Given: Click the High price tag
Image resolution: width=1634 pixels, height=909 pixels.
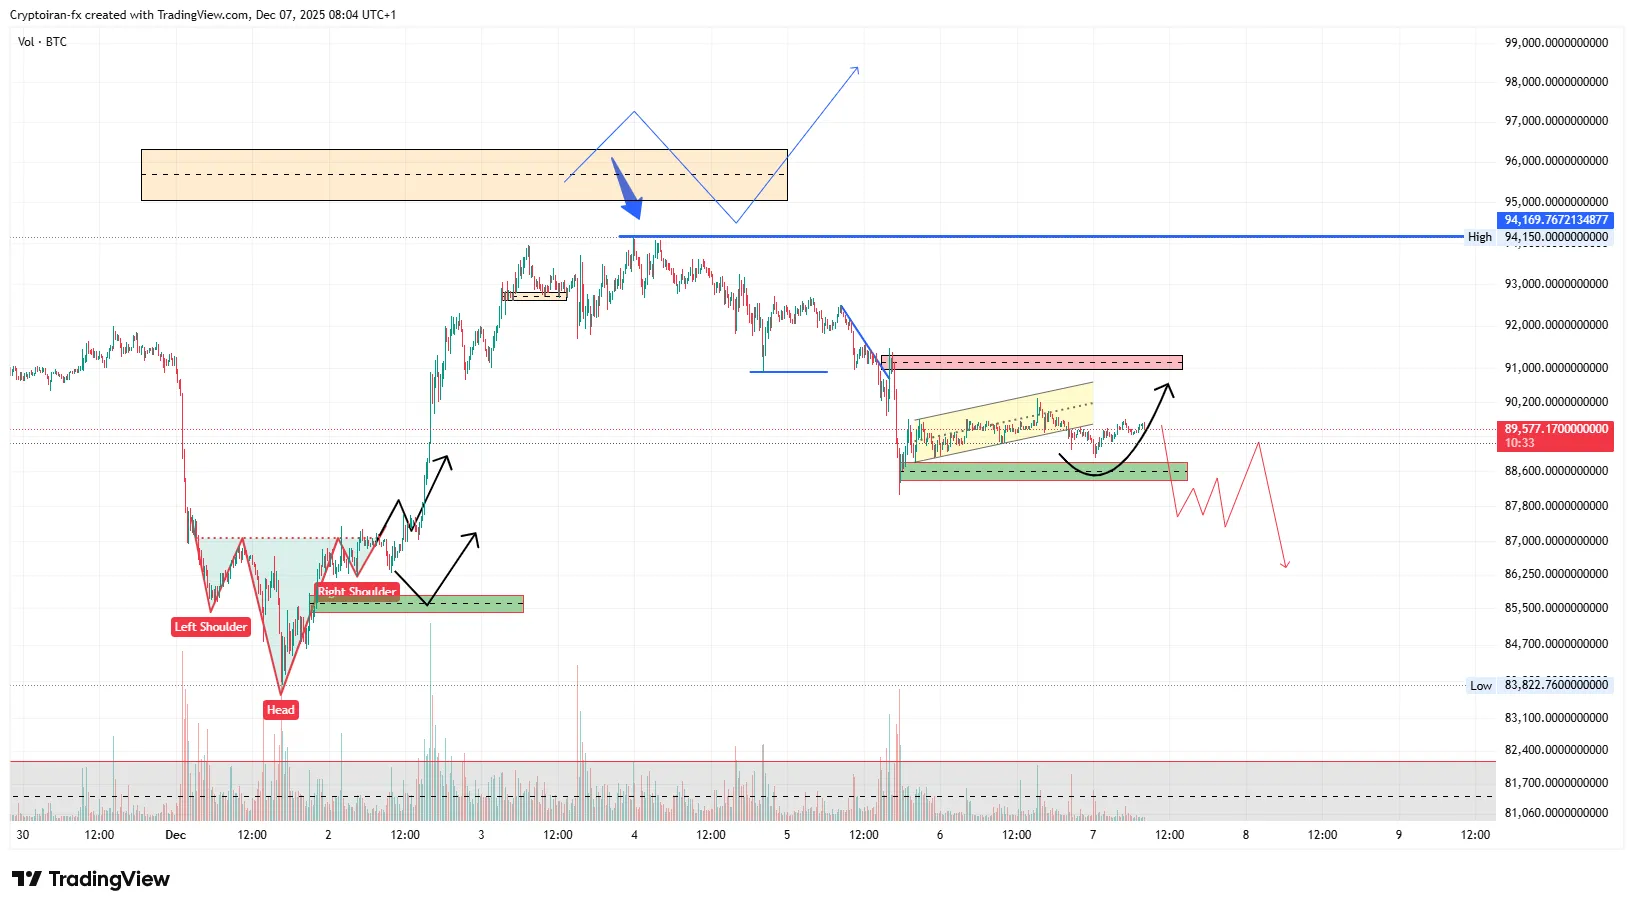Looking at the screenshot, I should pyautogui.click(x=1479, y=237).
